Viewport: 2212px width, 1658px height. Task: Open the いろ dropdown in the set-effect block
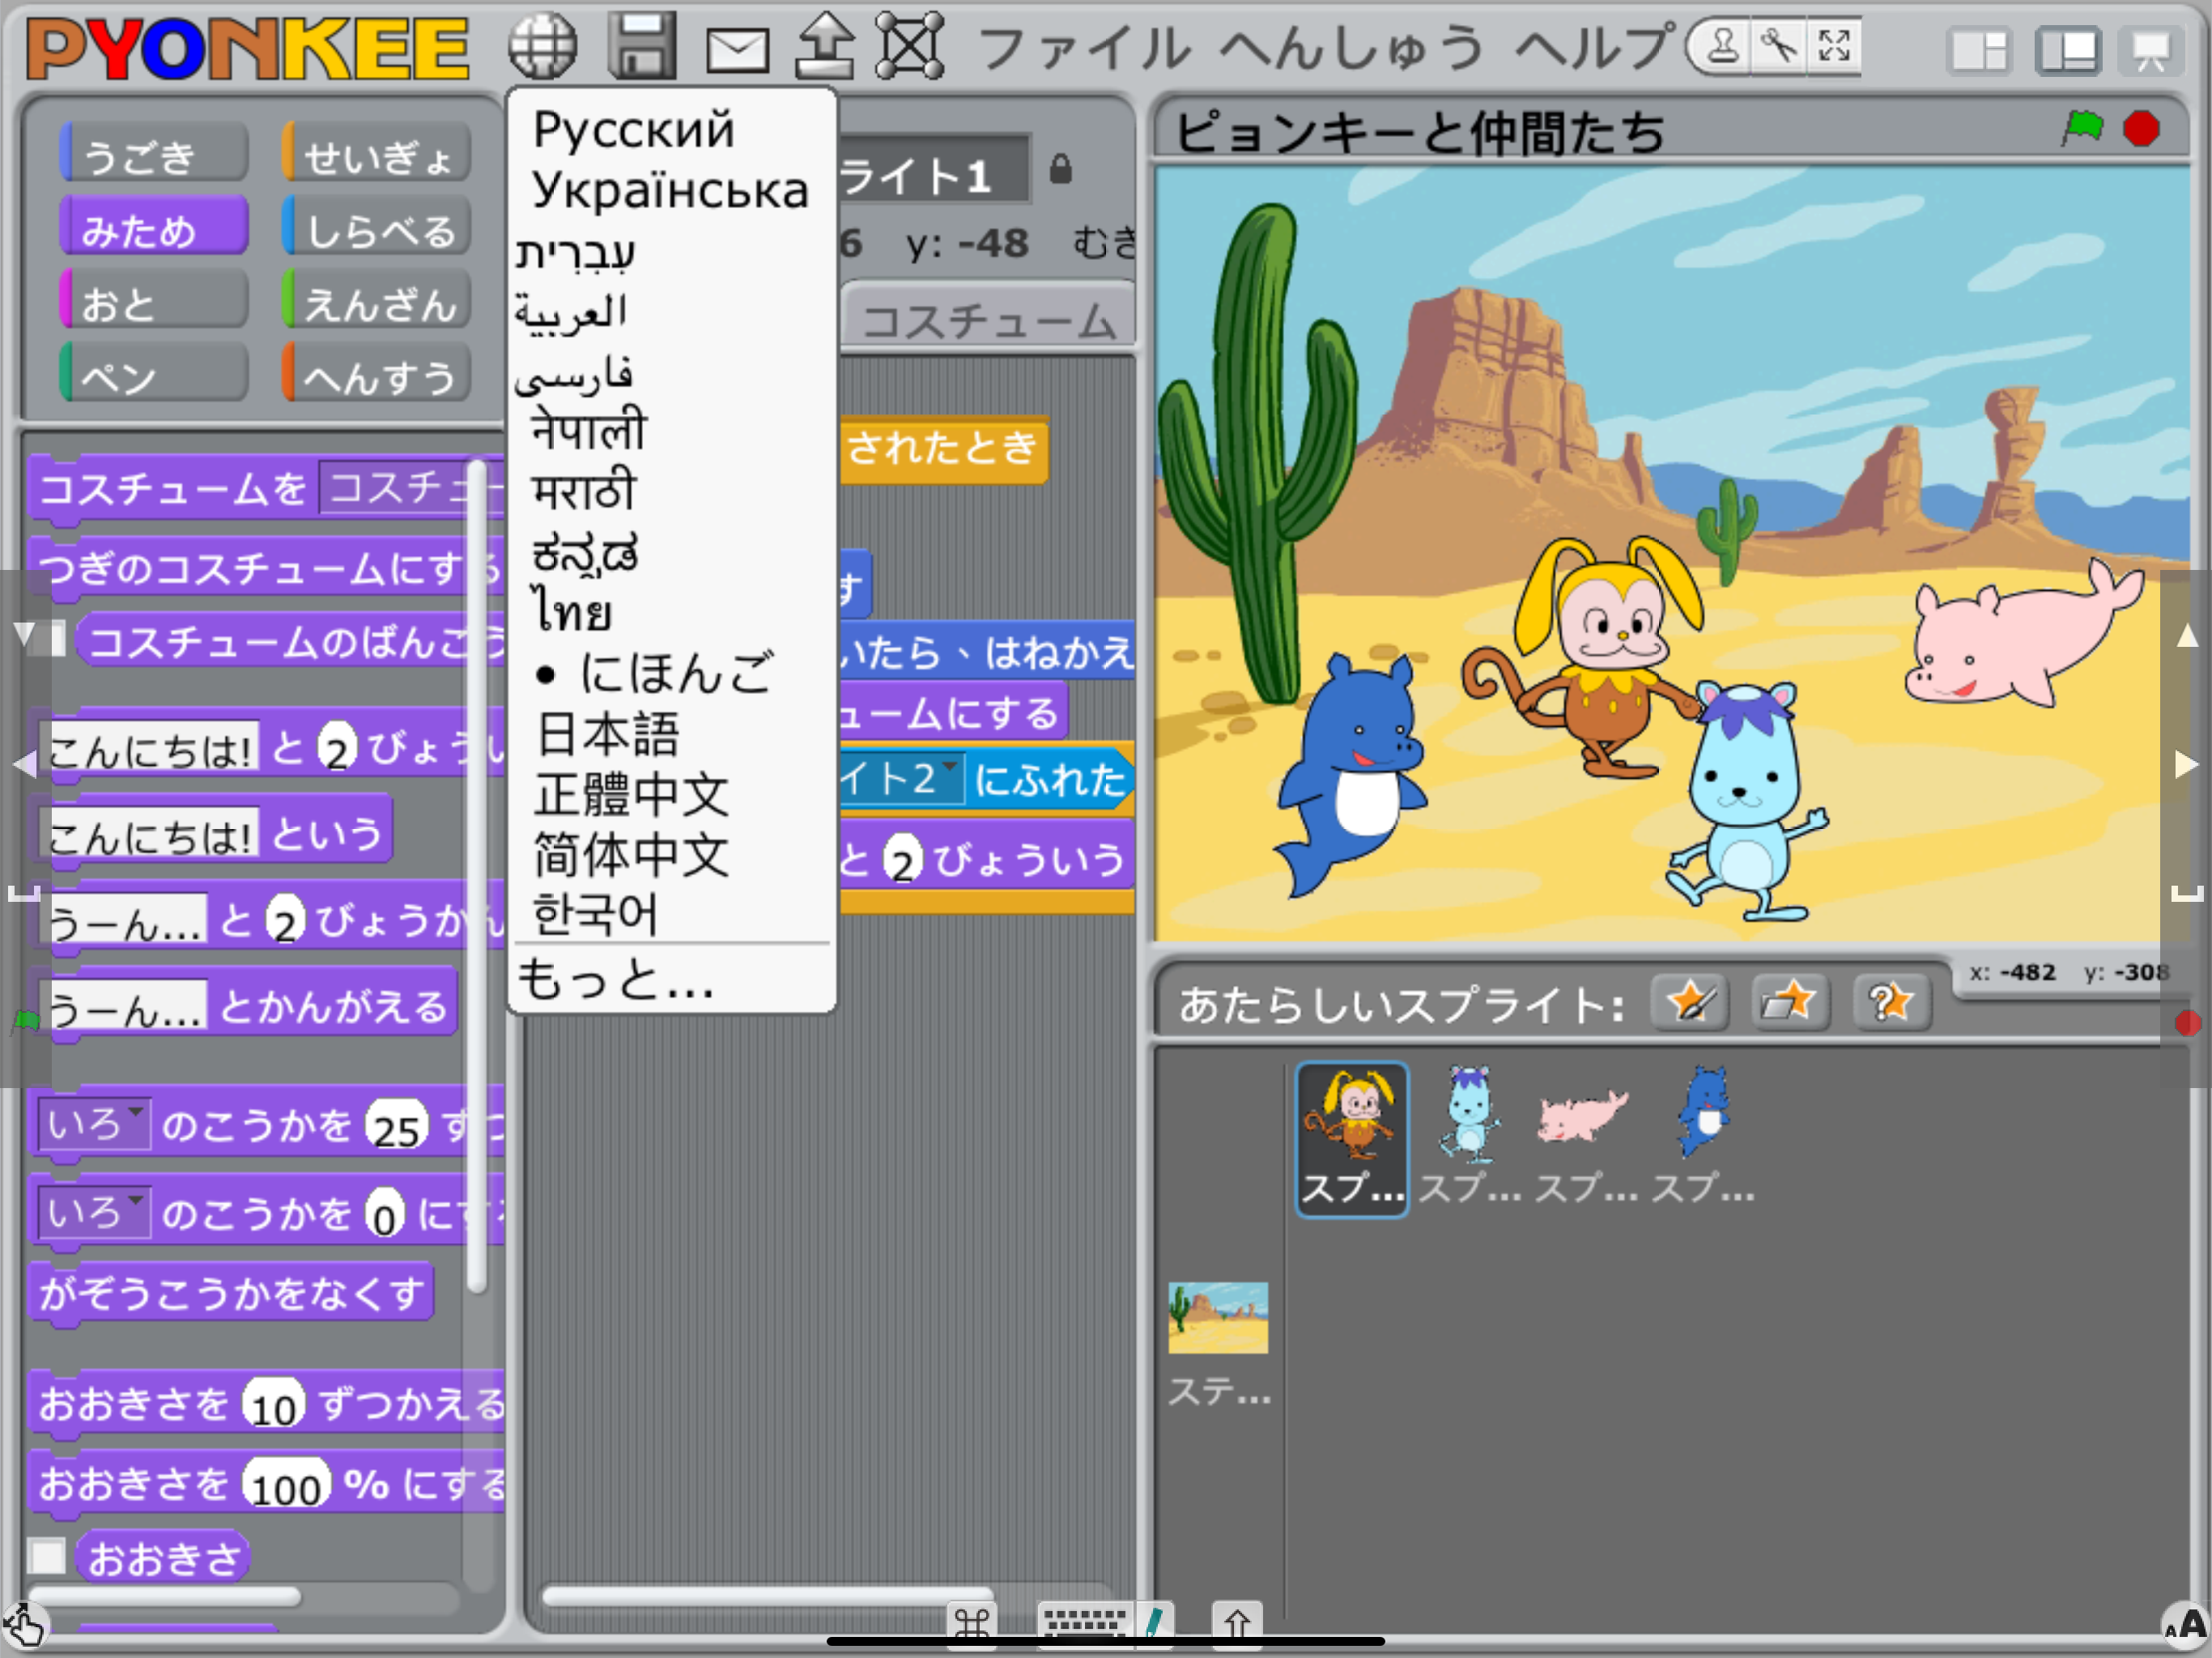pos(94,1213)
